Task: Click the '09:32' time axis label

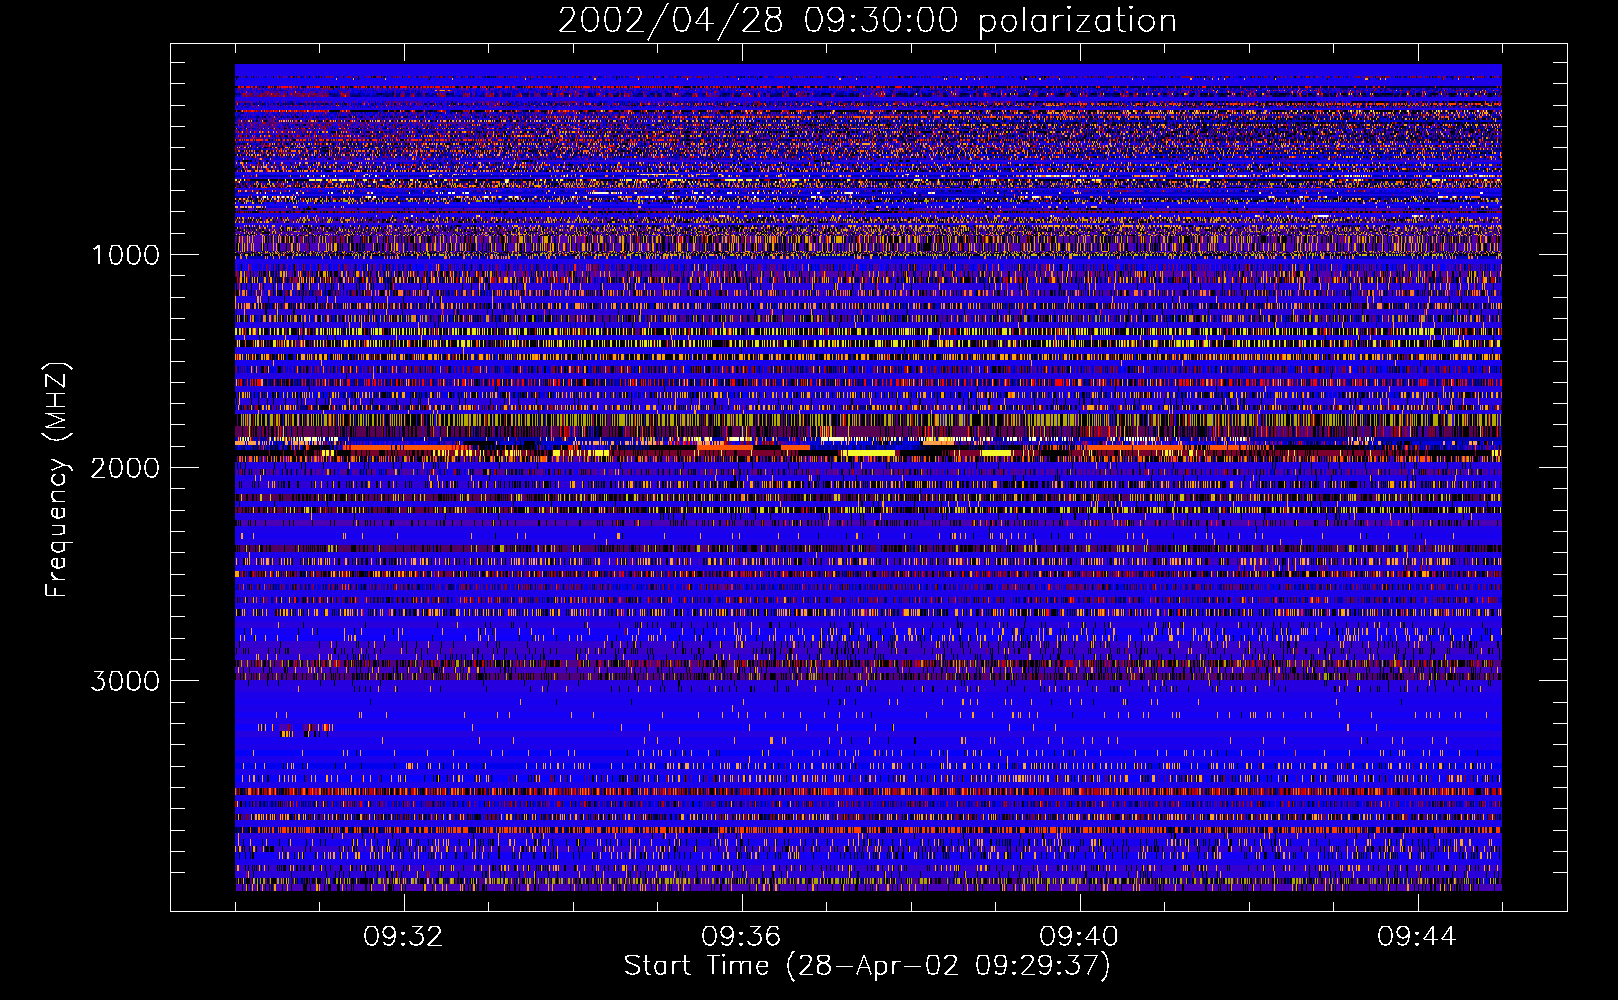Action: [x=403, y=937]
